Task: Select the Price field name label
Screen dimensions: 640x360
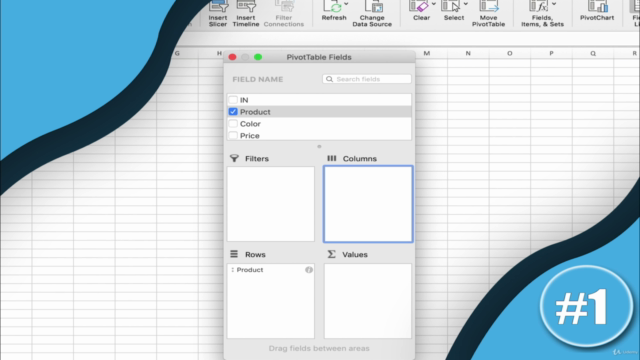Action: coord(250,136)
